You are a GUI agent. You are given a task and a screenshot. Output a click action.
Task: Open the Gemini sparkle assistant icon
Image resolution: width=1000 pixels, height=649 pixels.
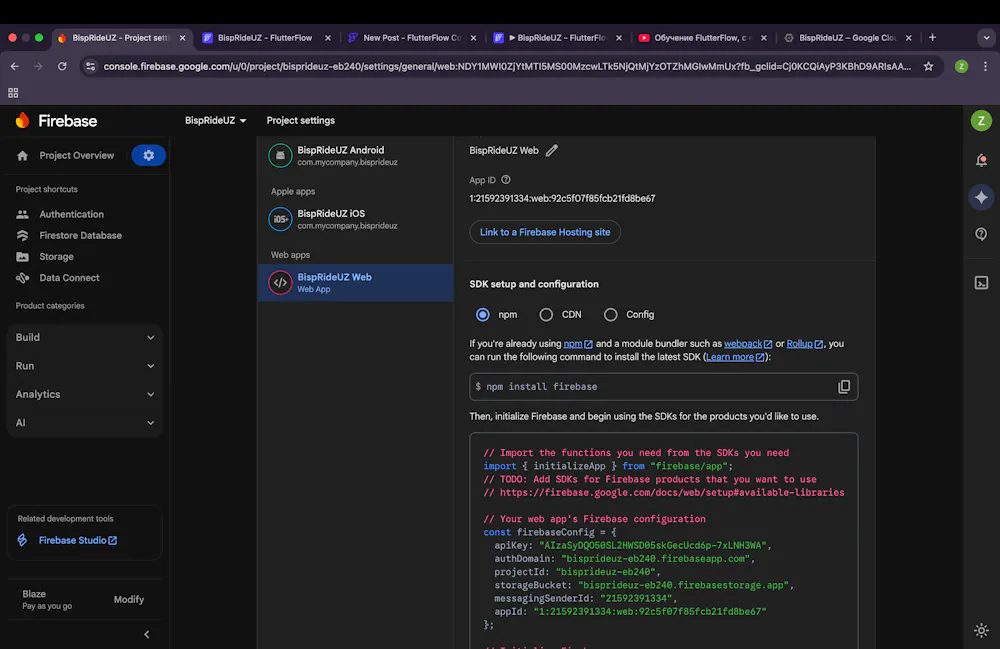[981, 197]
